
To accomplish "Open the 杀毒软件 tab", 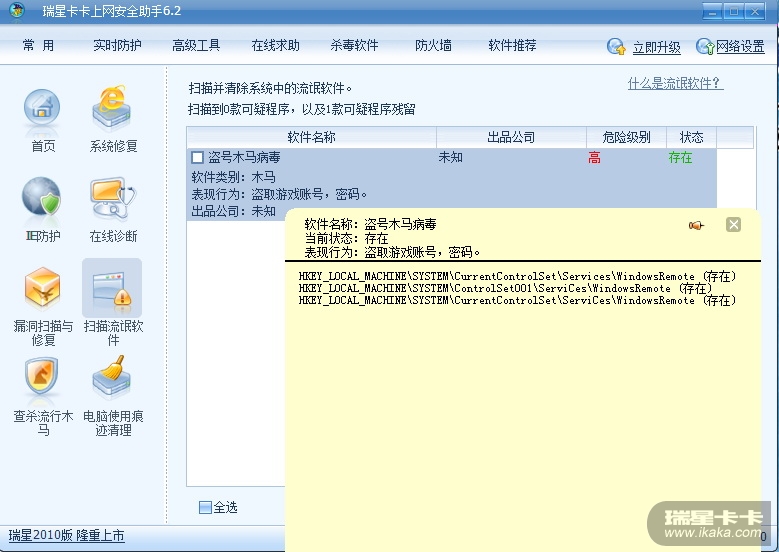I will [x=354, y=46].
